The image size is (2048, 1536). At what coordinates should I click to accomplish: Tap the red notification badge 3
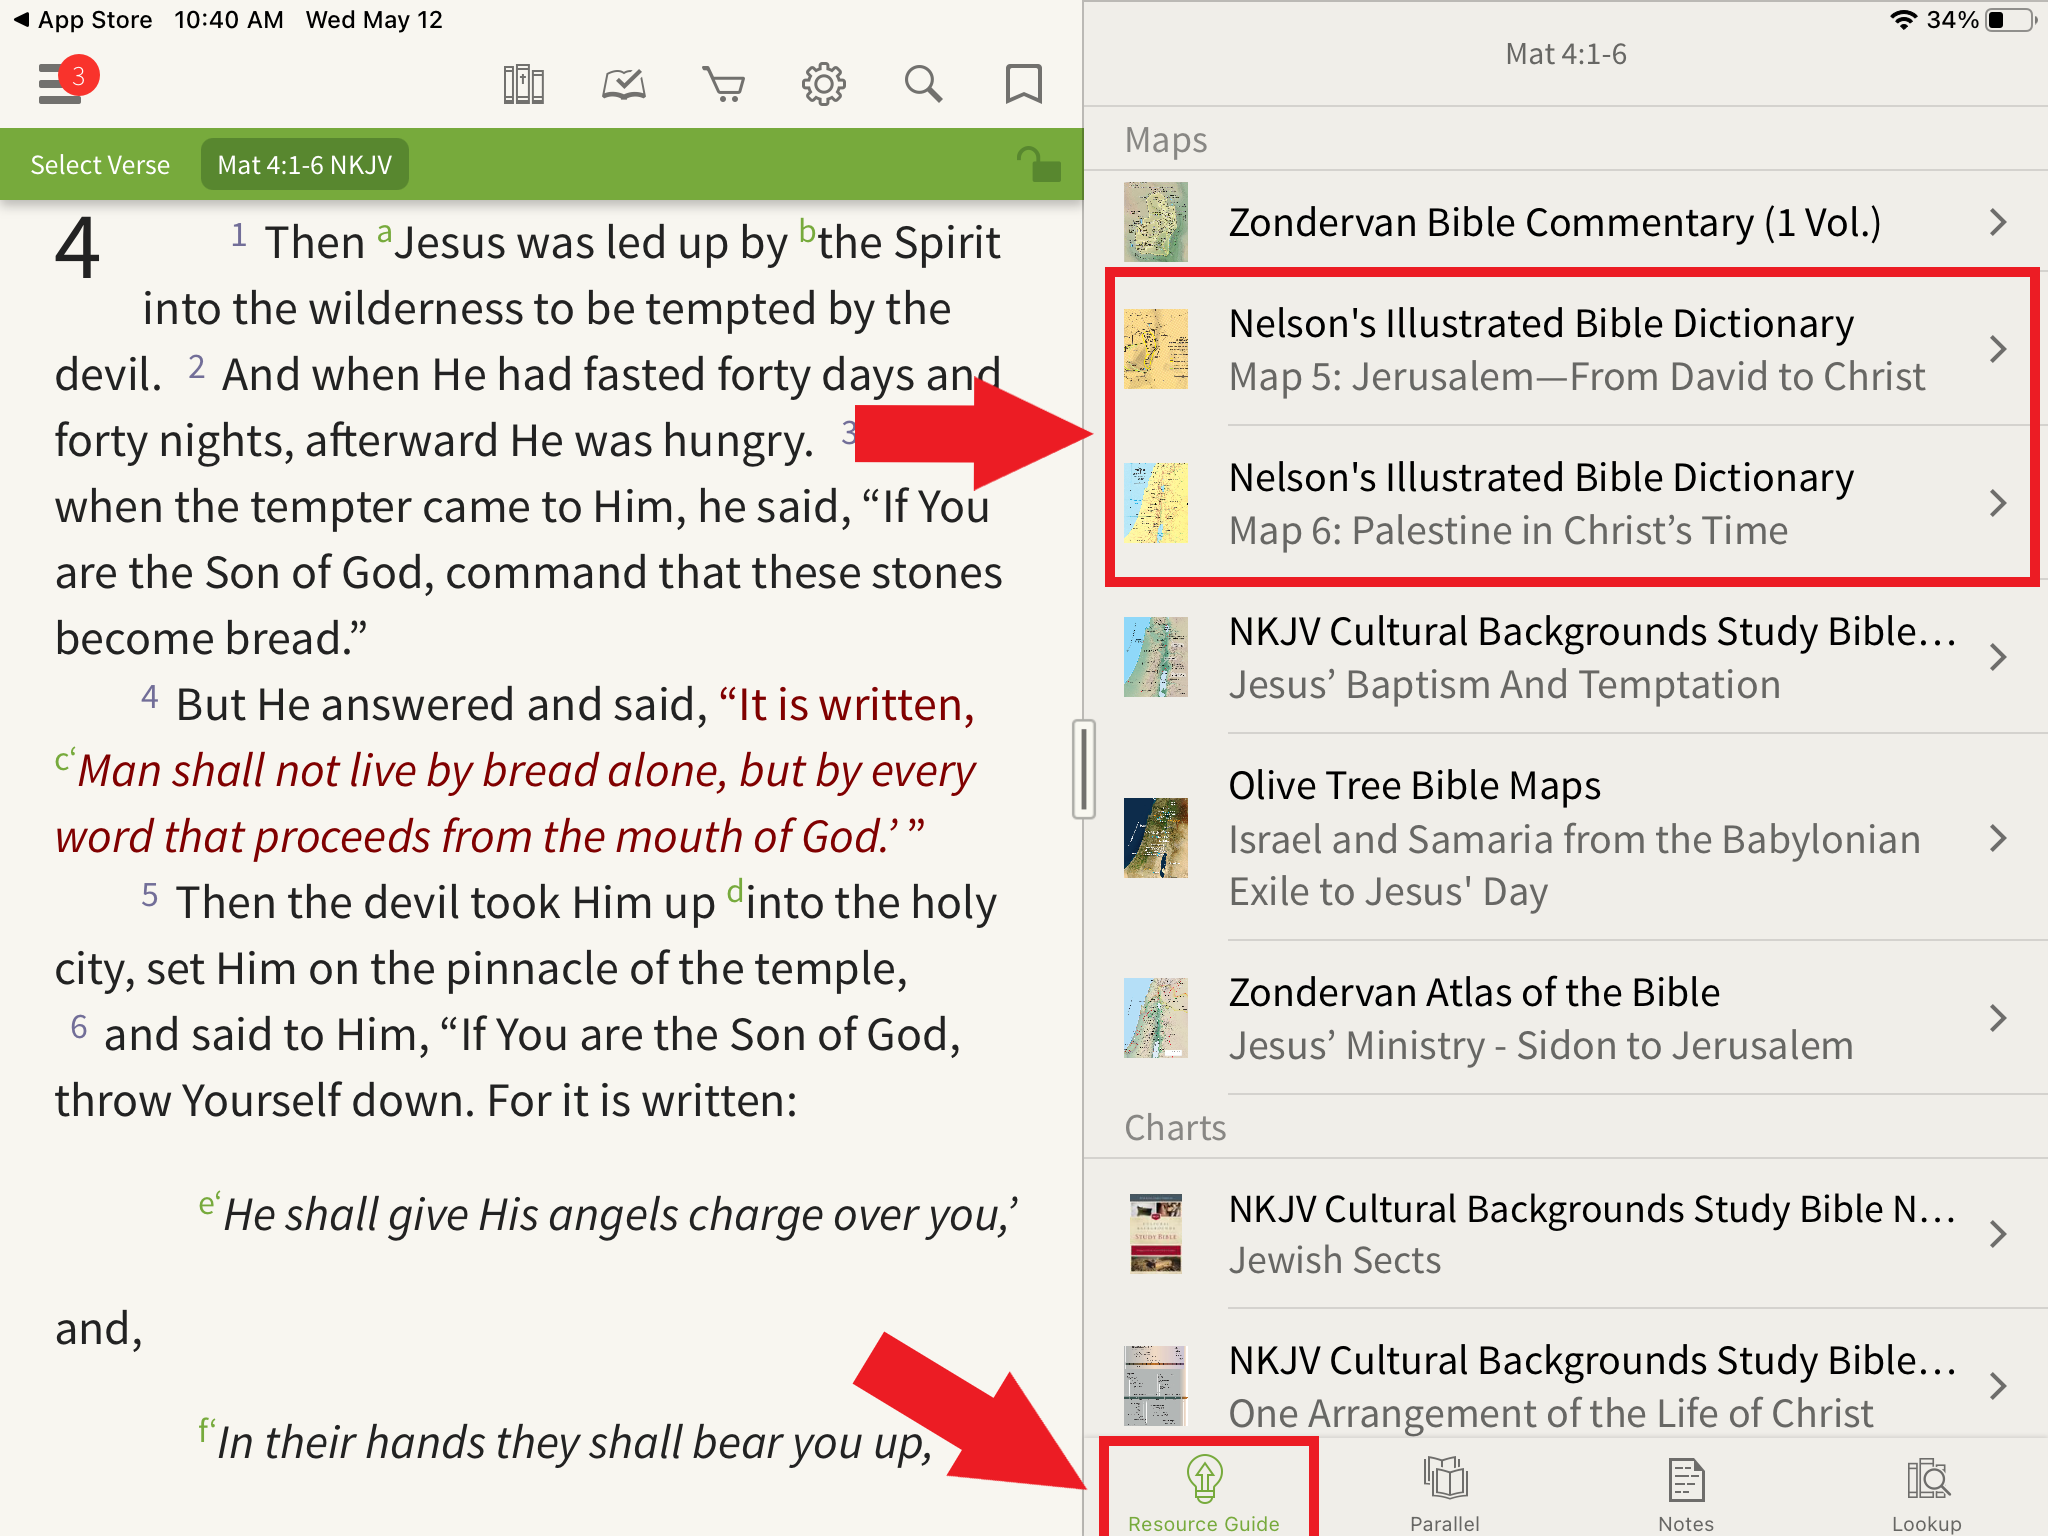[78, 76]
